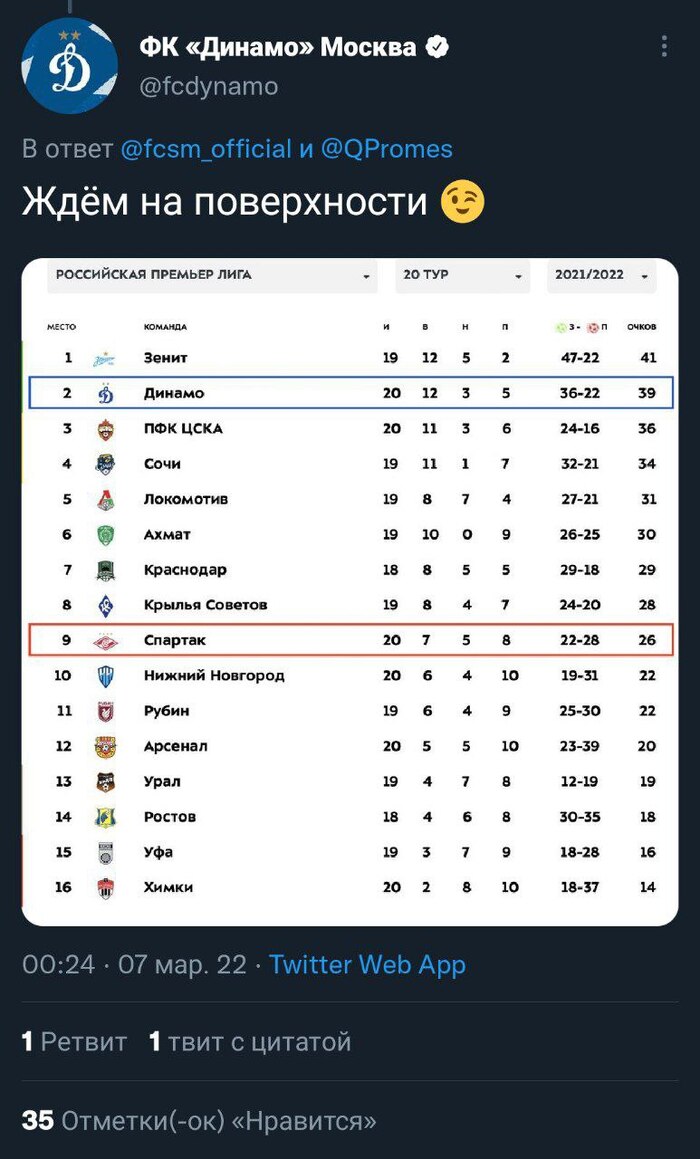View the 1 Ретвит retweets list
700x1159 pixels.
click(x=74, y=1042)
